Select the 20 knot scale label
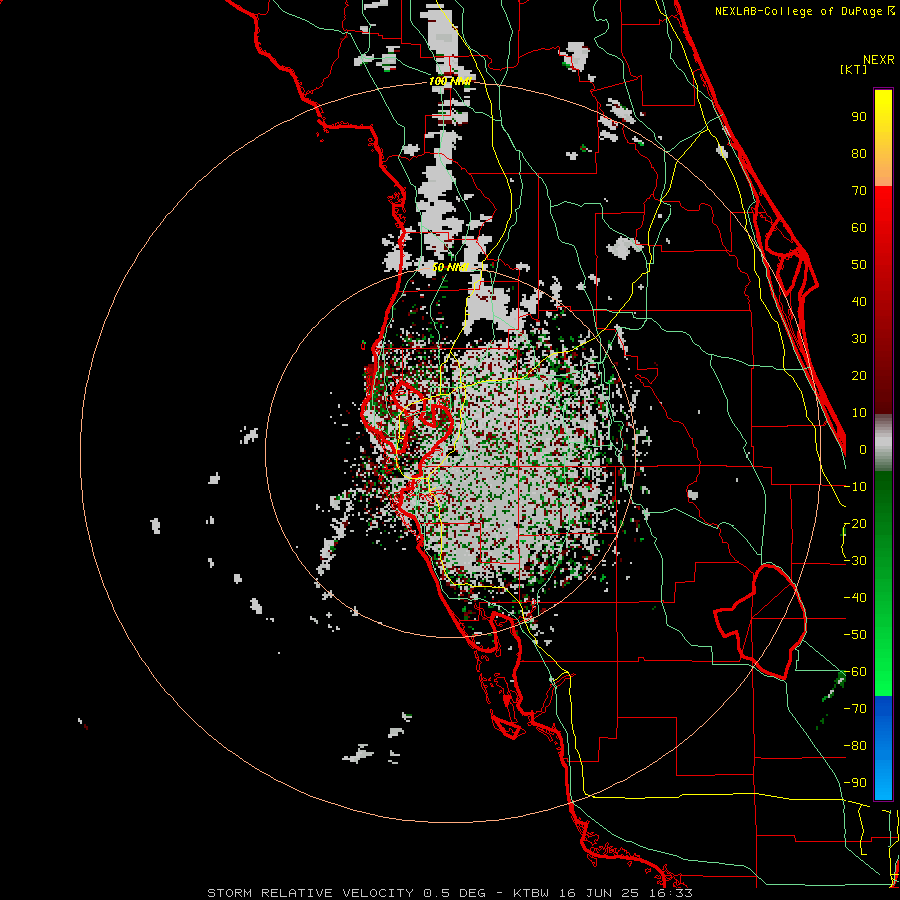Screen dimensions: 900x900 click(859, 376)
